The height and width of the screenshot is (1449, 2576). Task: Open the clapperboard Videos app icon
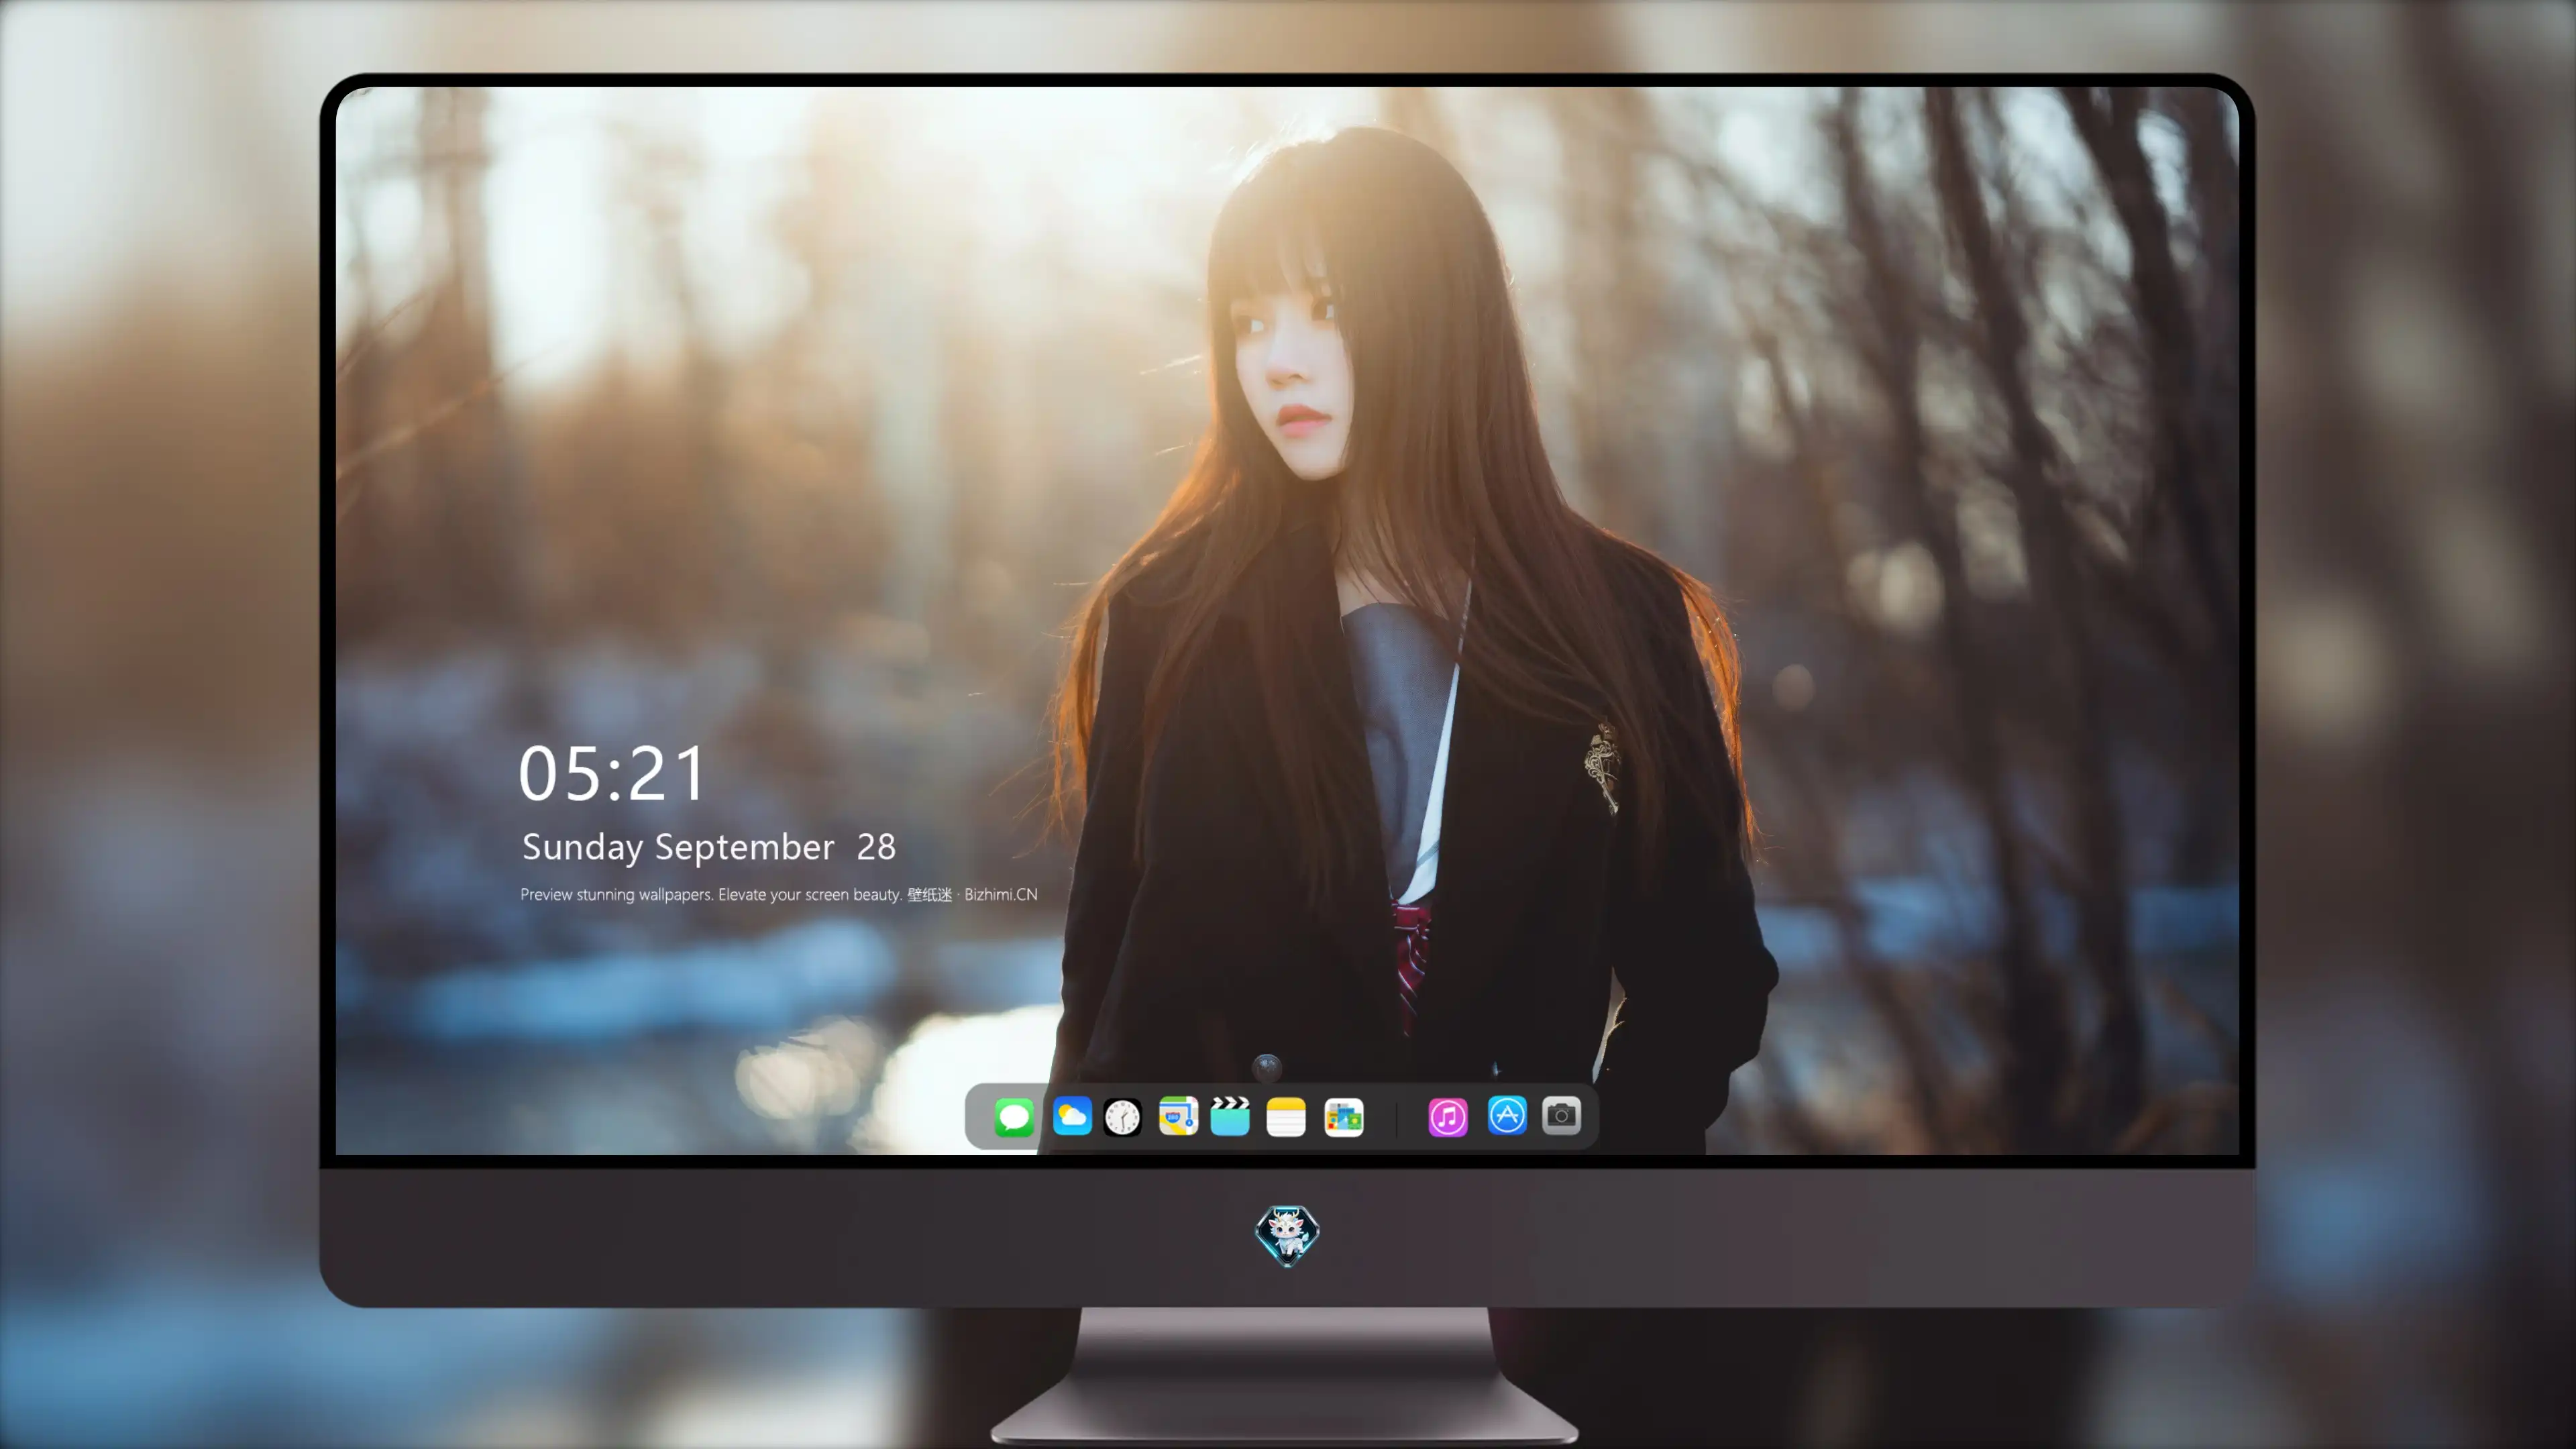coord(1230,1116)
